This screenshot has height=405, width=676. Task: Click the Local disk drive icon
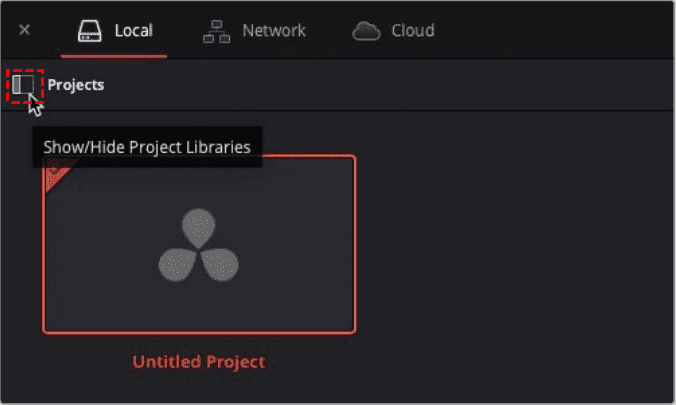coord(90,31)
